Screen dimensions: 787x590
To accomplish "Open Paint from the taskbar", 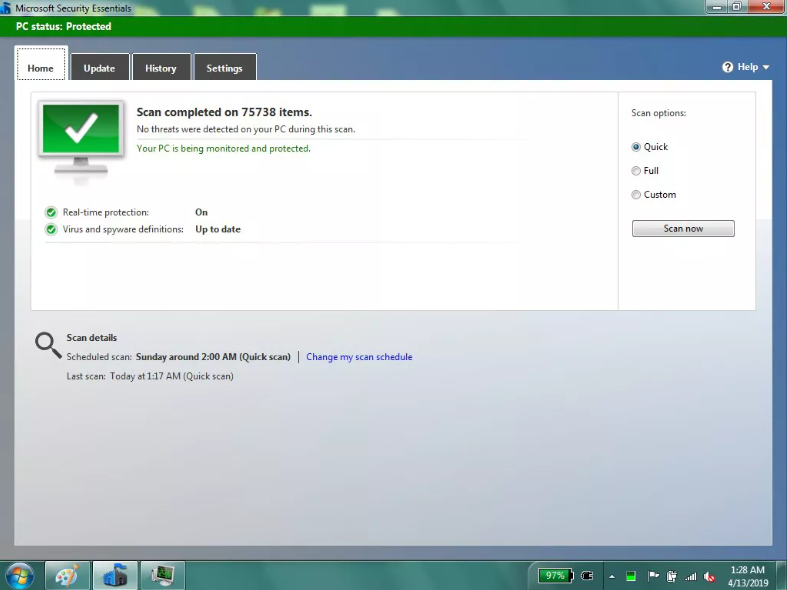I will tap(67, 575).
